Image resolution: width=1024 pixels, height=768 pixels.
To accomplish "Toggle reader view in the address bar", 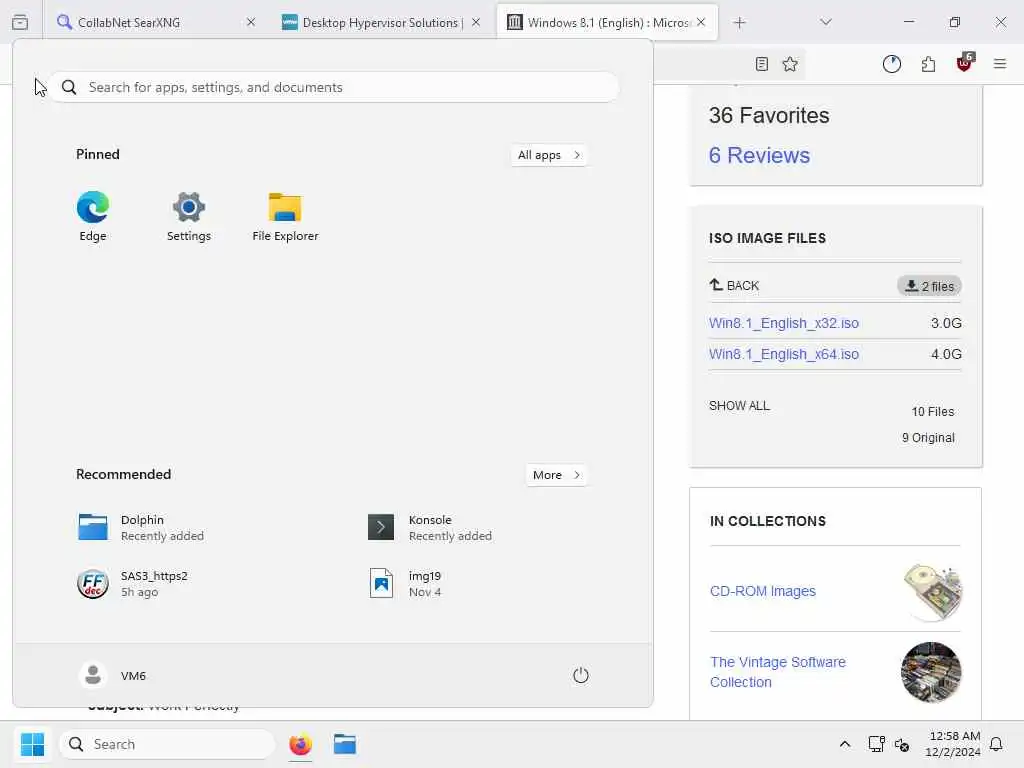I will click(761, 64).
